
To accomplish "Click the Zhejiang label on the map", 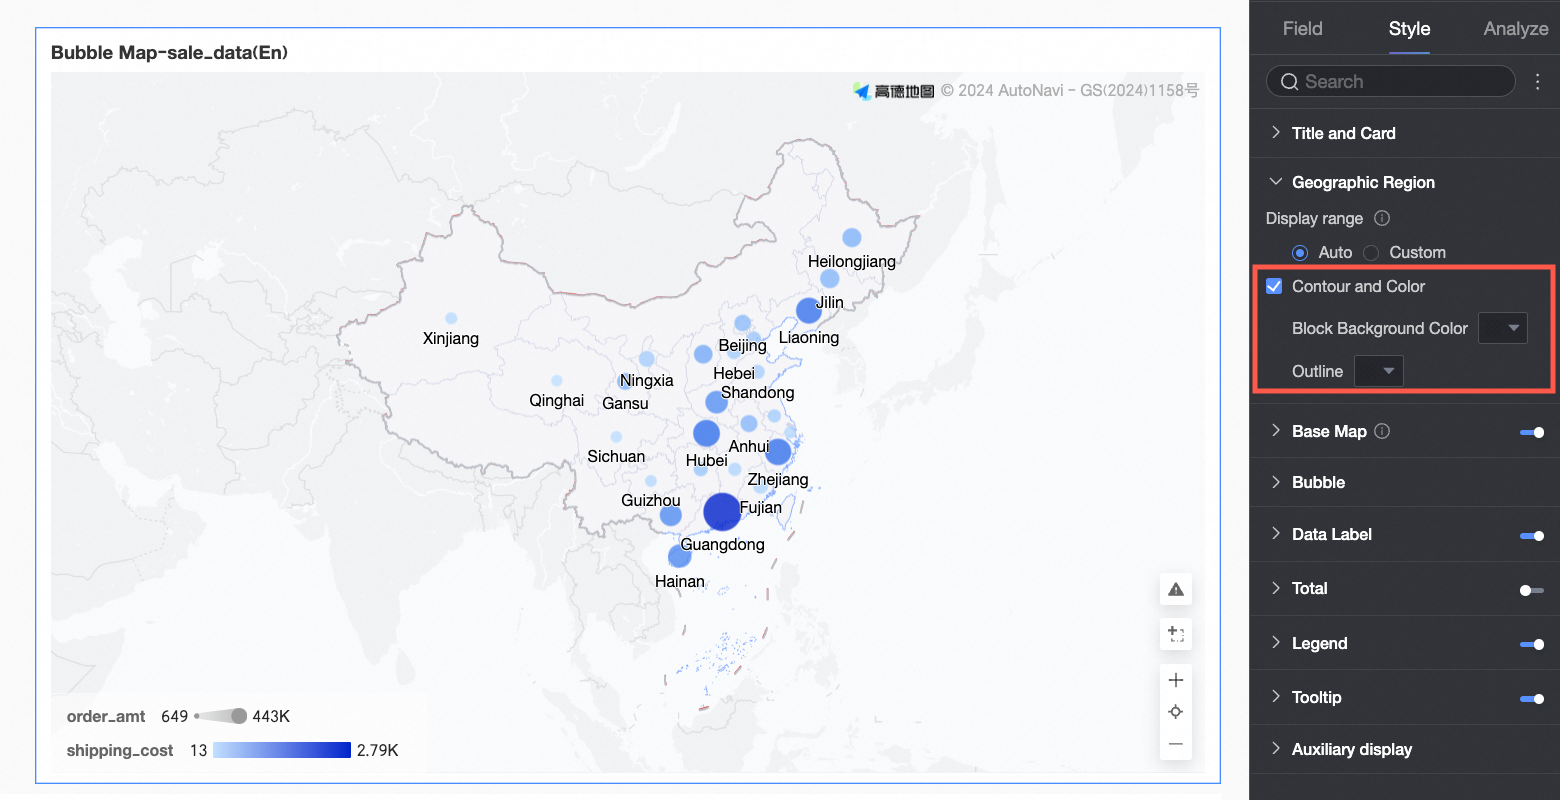I will coord(778,479).
